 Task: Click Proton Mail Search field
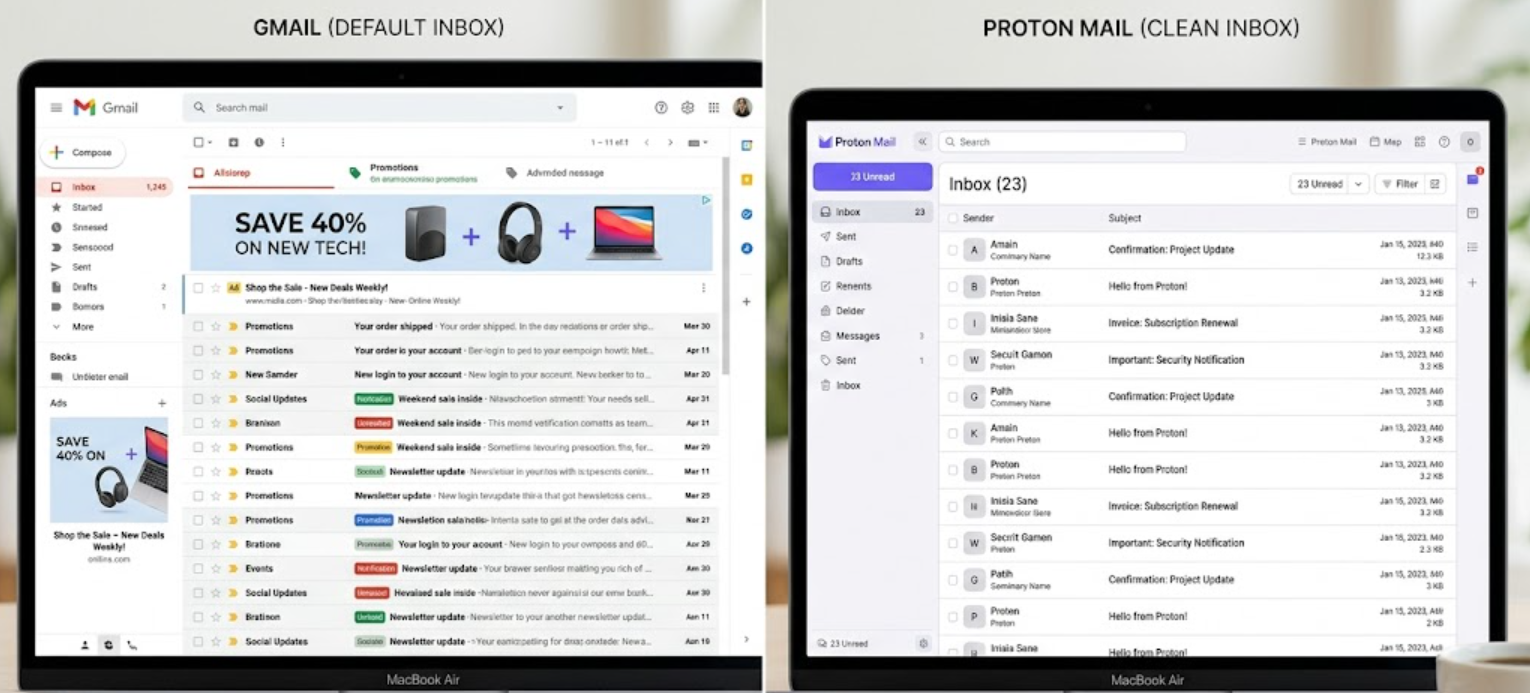point(1062,142)
